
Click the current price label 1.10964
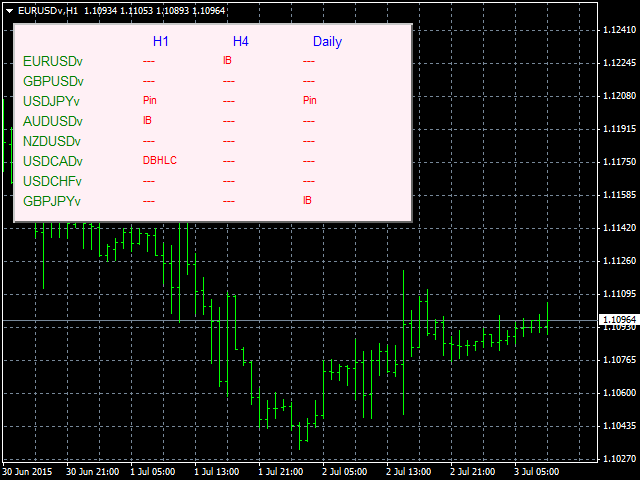[619, 319]
